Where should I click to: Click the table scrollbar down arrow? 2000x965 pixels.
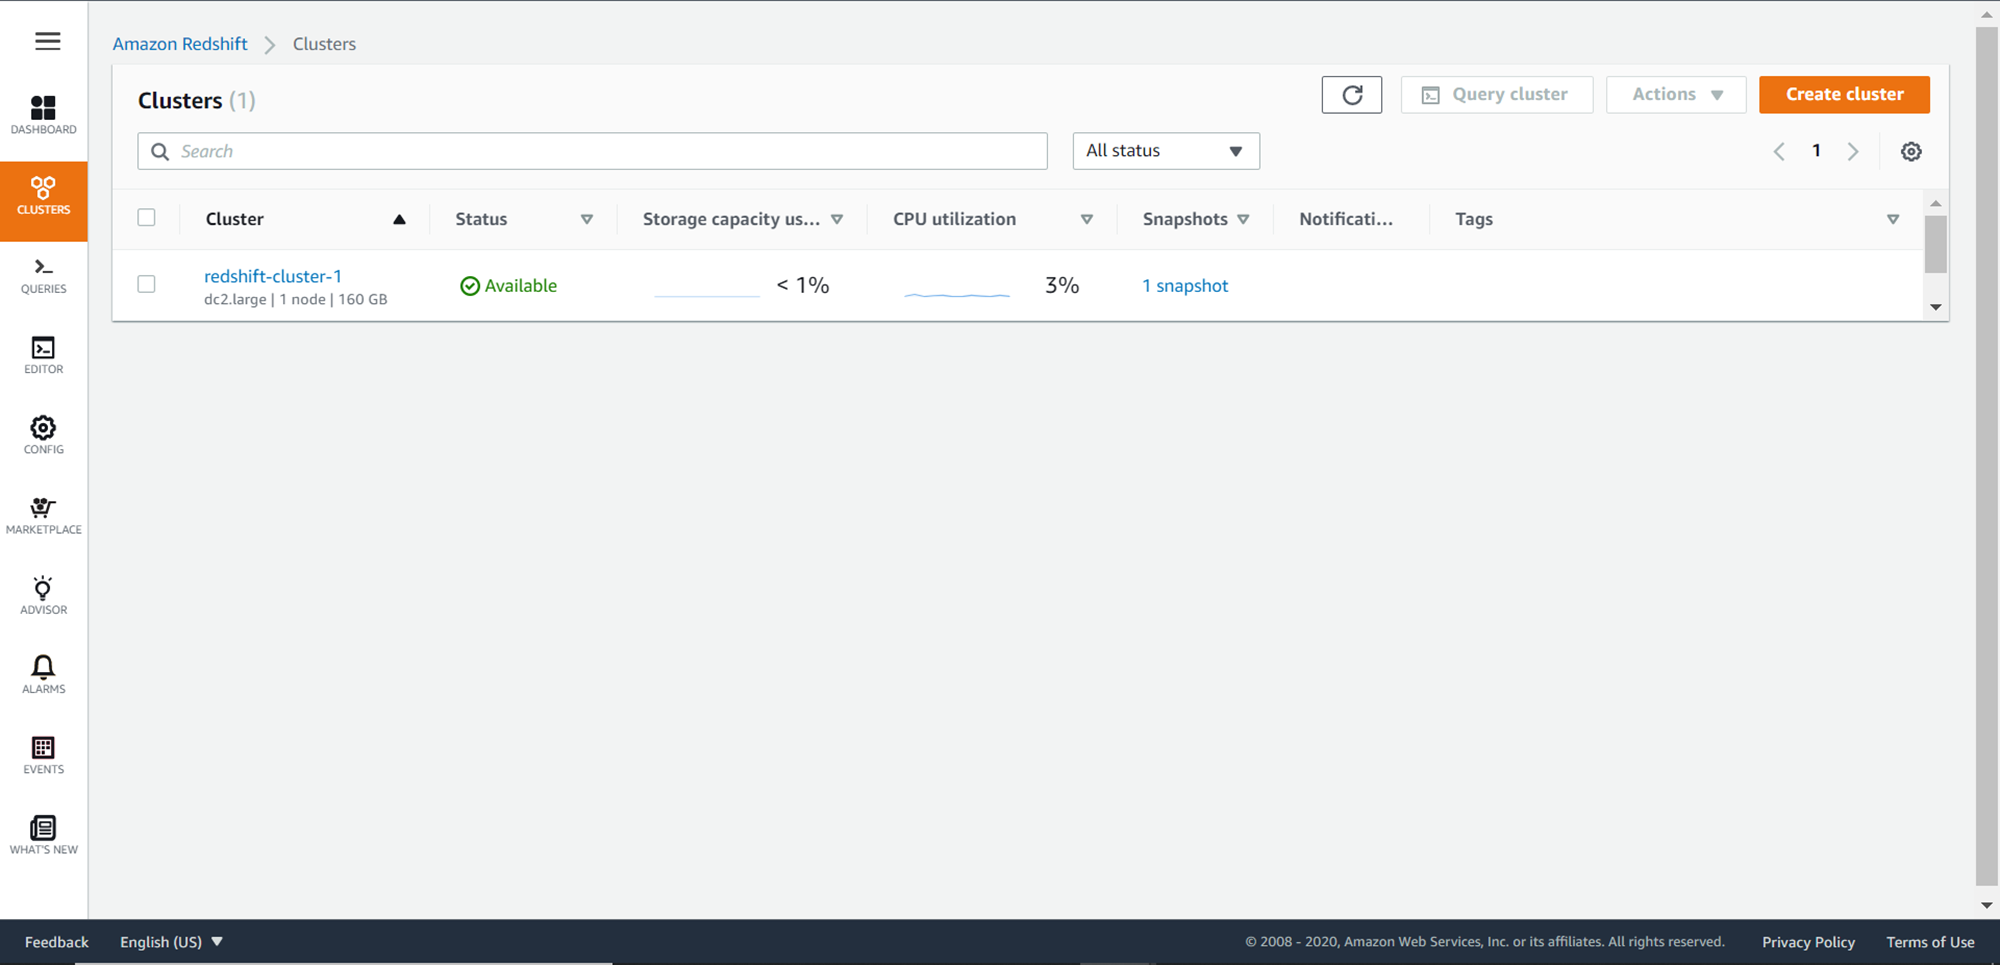tap(1936, 307)
